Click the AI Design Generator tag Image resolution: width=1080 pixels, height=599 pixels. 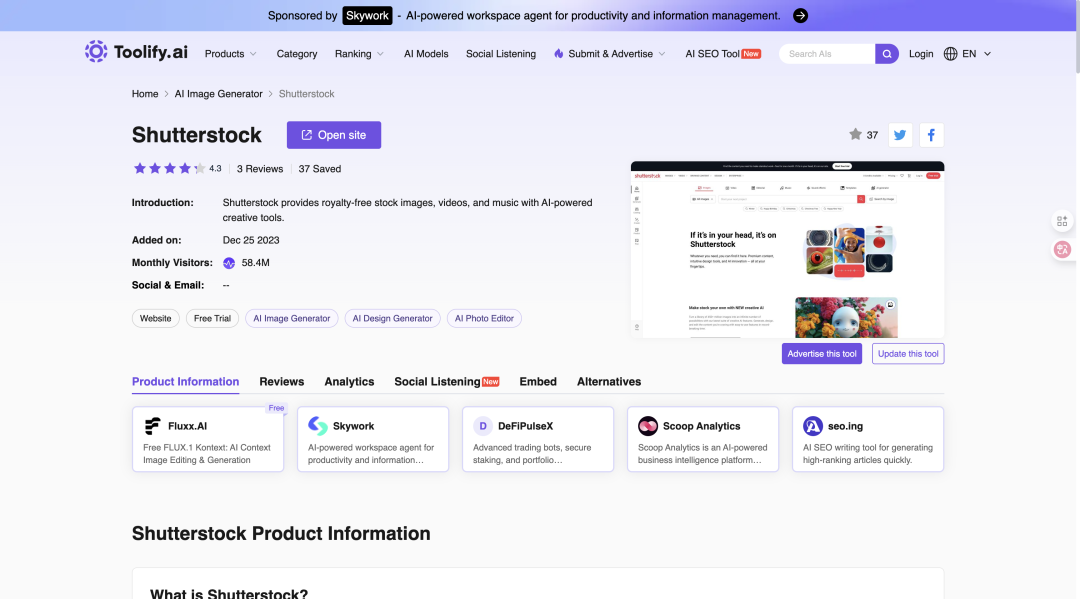coord(393,318)
